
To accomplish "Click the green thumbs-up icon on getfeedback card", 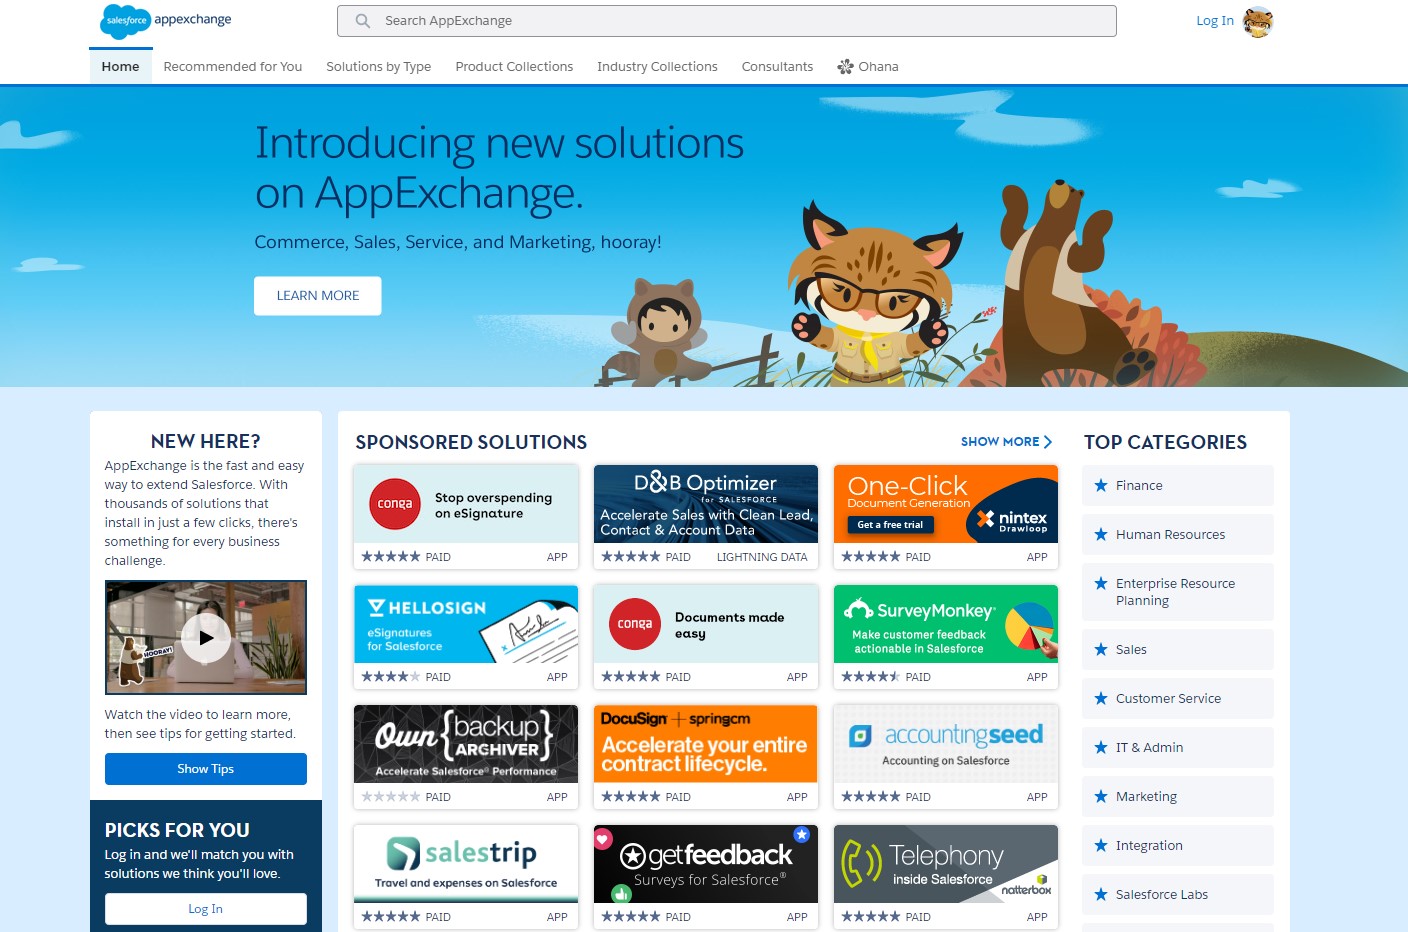I will (621, 893).
